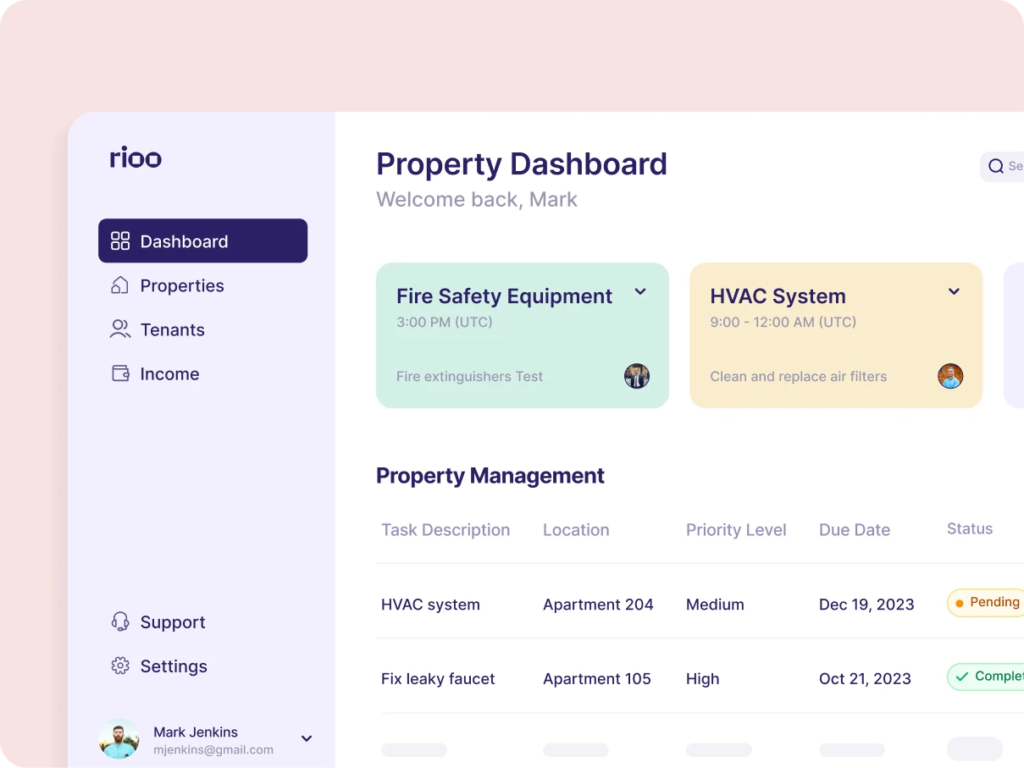Click 'High' priority cell
This screenshot has width=1024, height=768.
[703, 679]
